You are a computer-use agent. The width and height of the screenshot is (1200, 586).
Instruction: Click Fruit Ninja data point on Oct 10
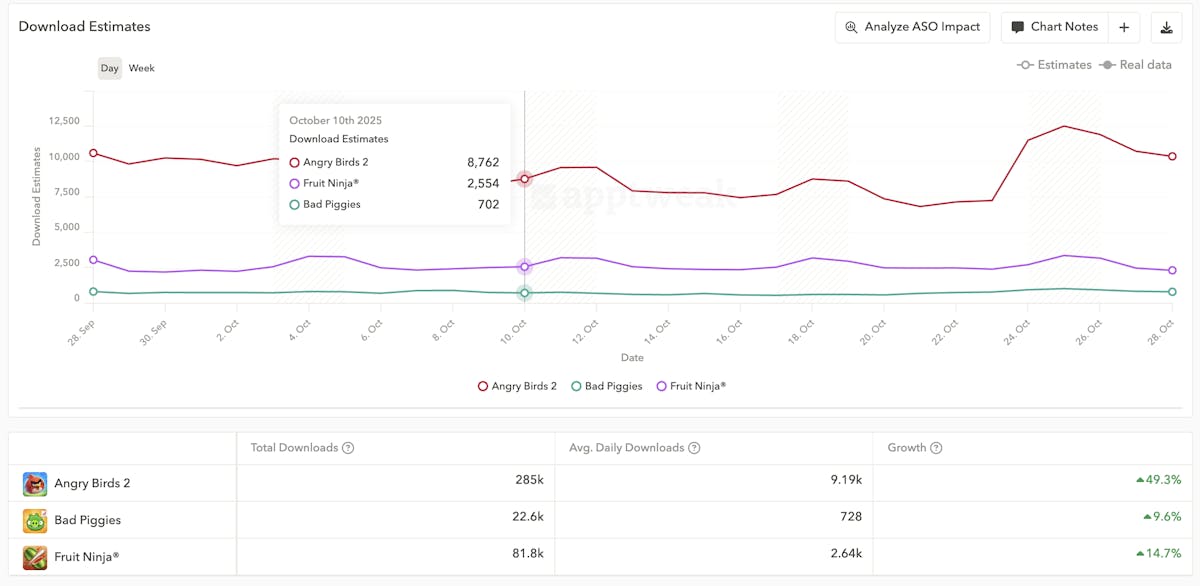(x=525, y=267)
